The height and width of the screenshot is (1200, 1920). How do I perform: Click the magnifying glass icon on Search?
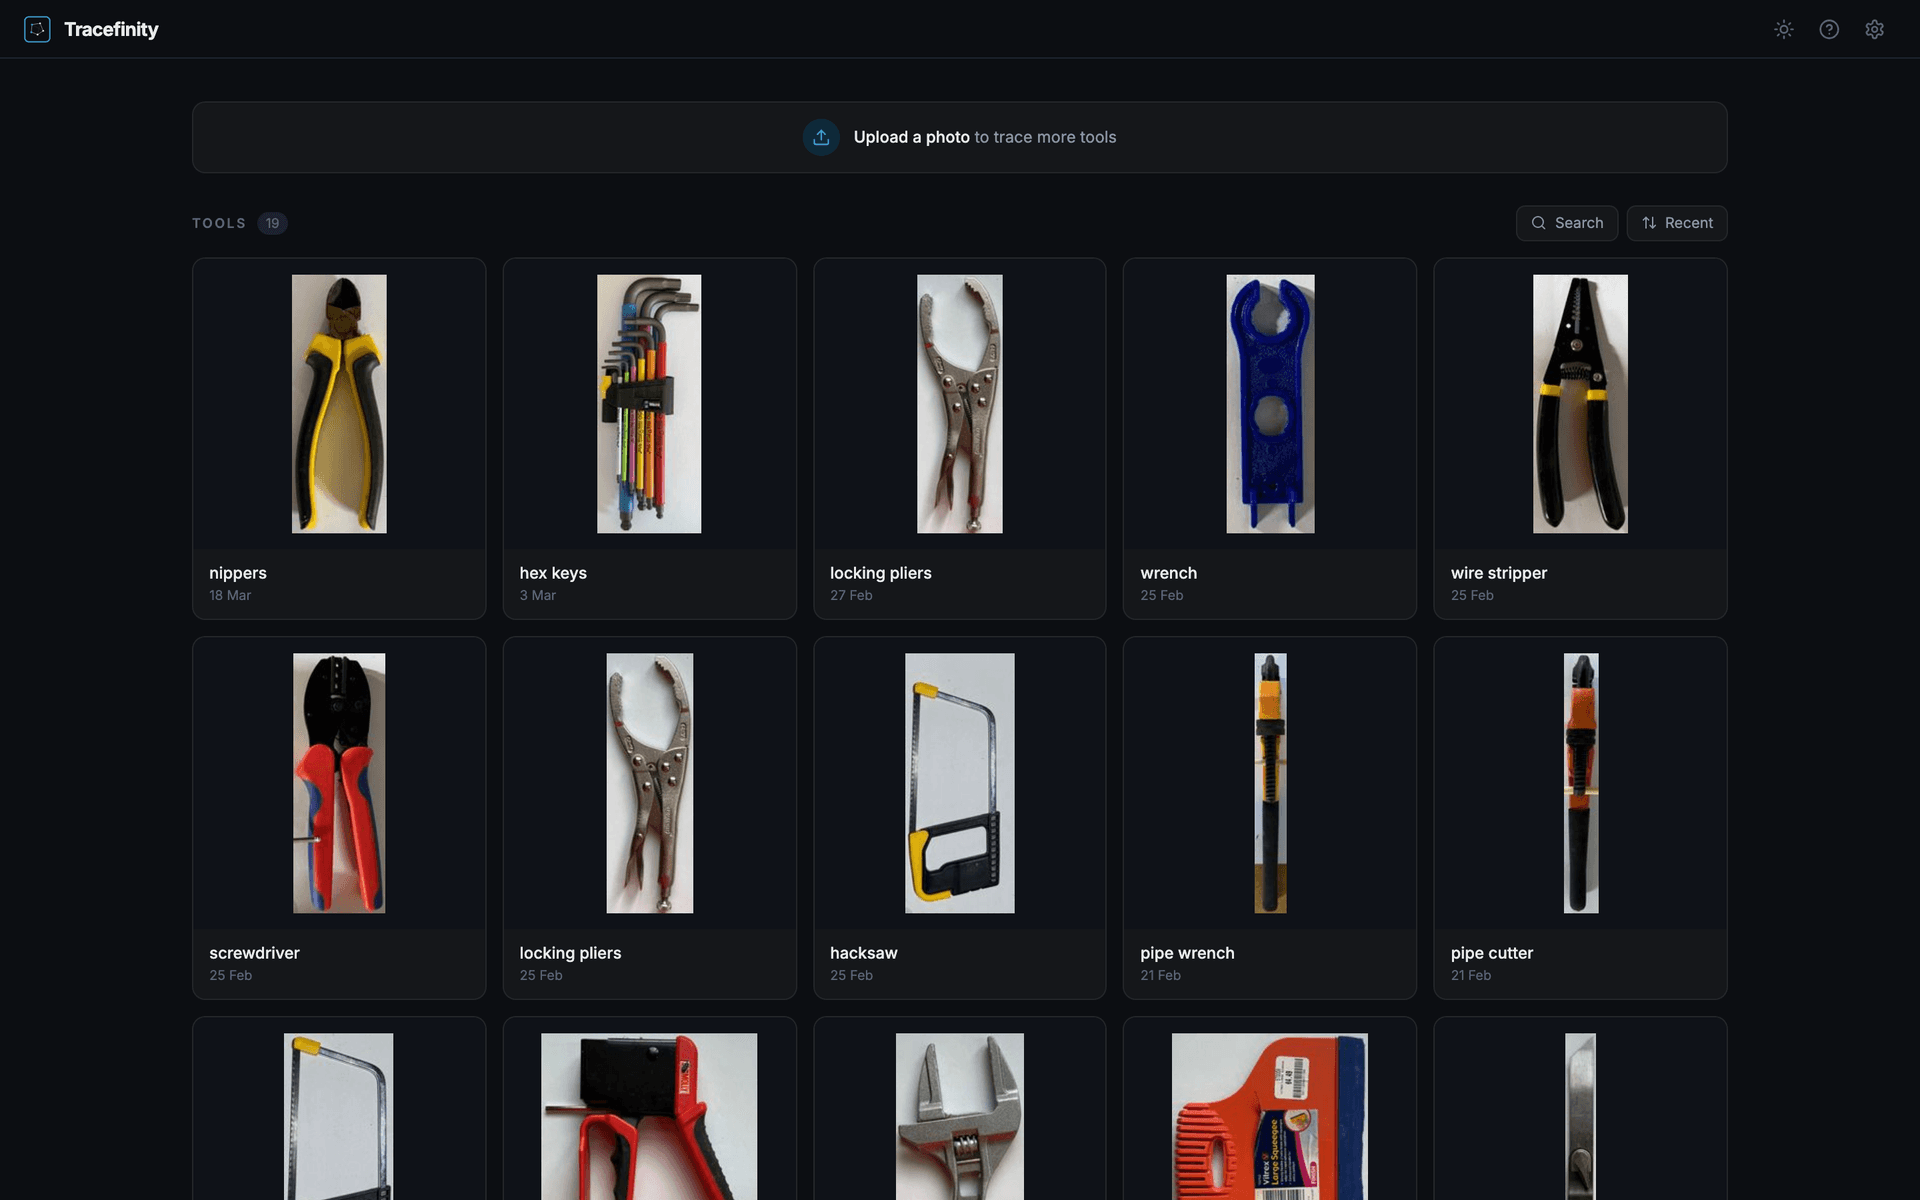[1539, 223]
